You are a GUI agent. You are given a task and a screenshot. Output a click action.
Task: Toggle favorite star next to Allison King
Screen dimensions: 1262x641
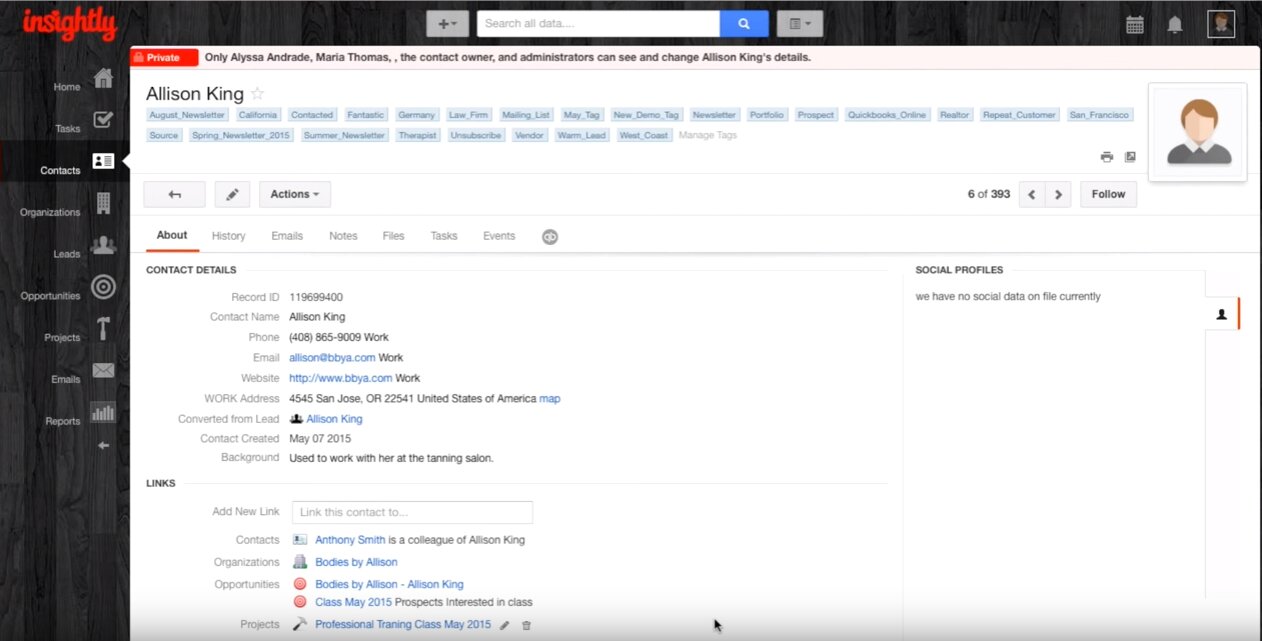point(257,94)
